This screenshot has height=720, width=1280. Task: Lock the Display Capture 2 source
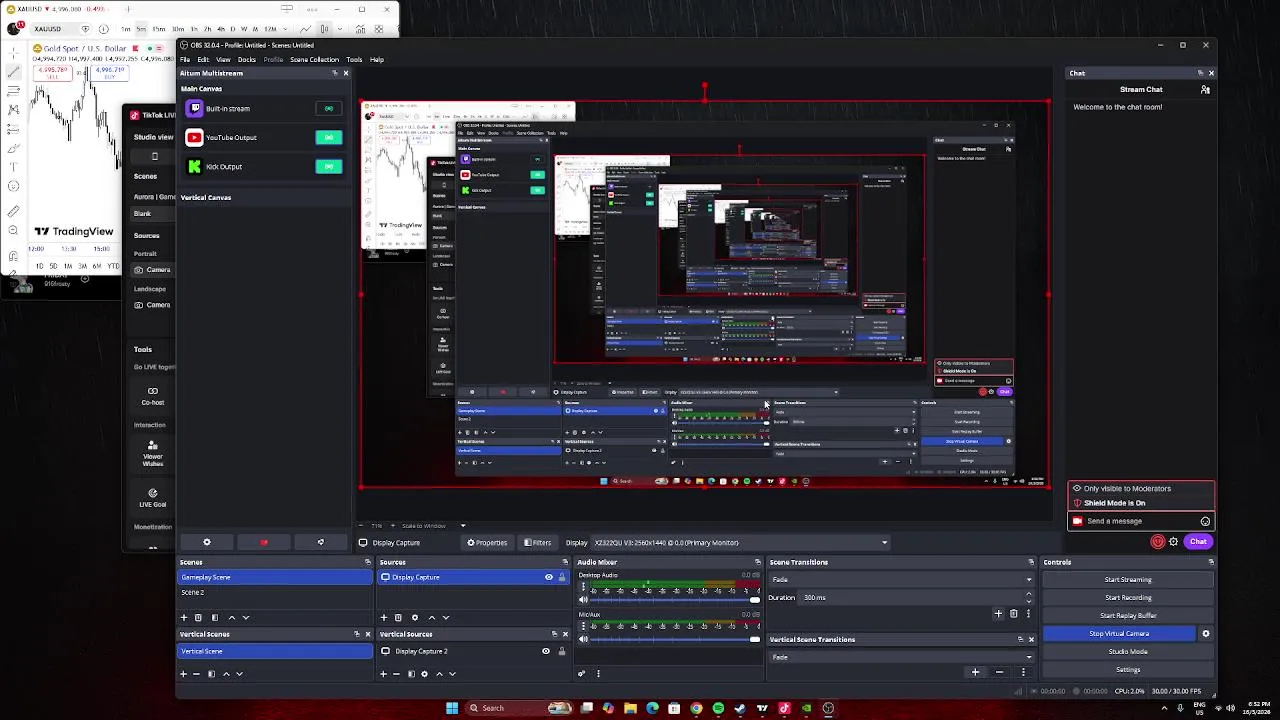point(561,651)
